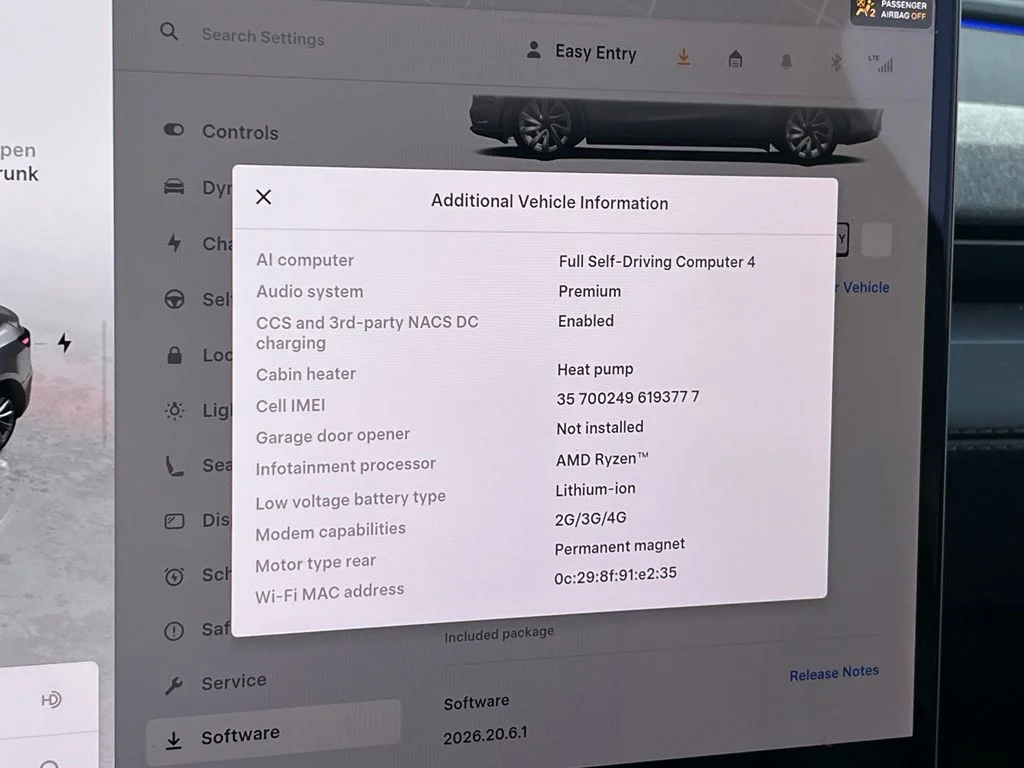This screenshot has width=1024, height=768.
Task: Open the Software settings menu
Action: [x=273, y=733]
